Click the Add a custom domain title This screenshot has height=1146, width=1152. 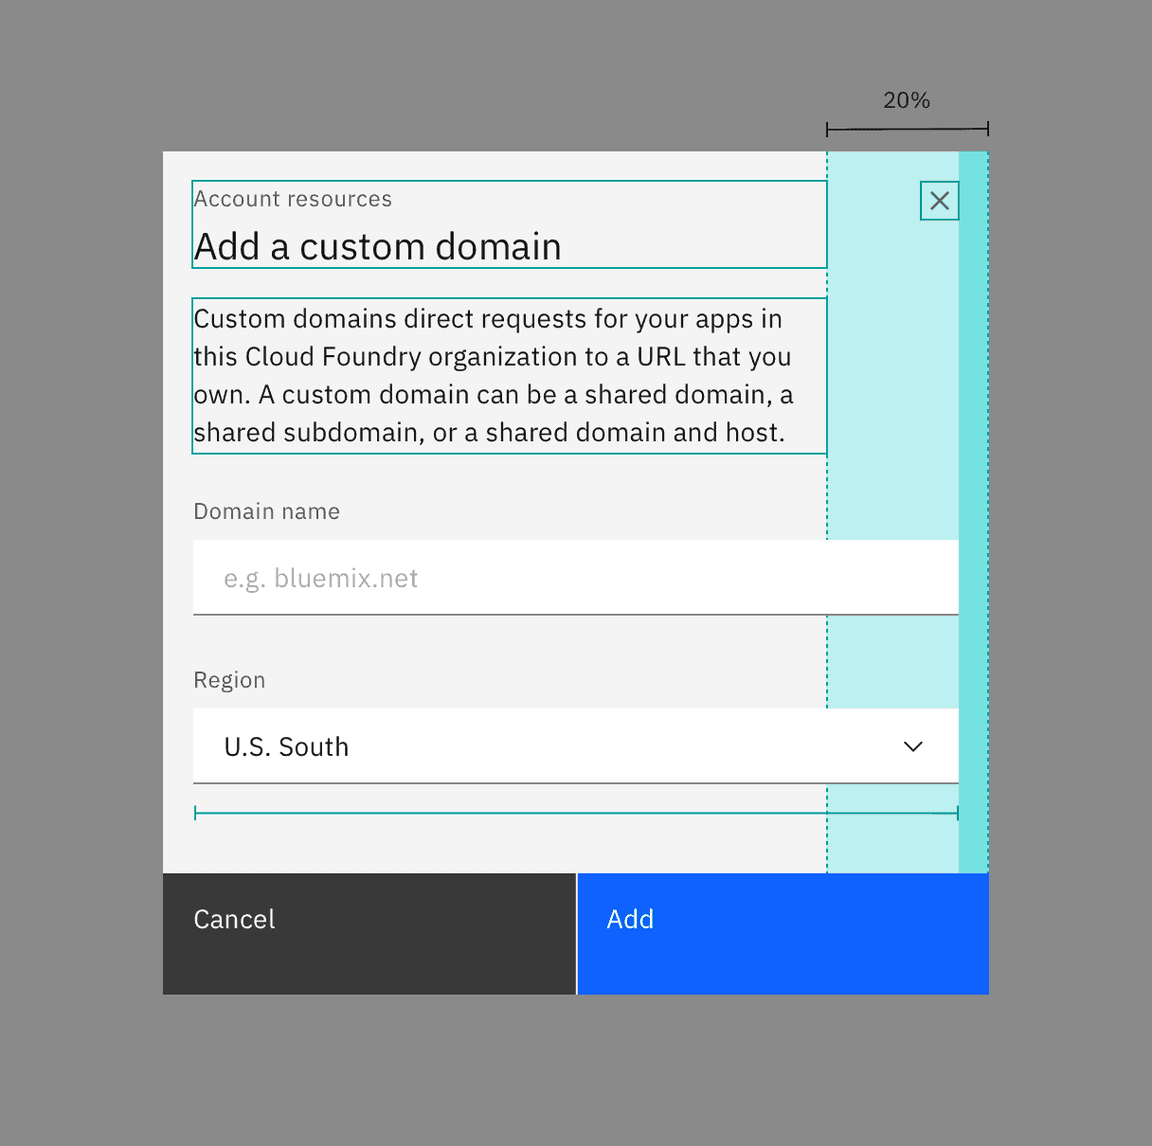click(377, 246)
